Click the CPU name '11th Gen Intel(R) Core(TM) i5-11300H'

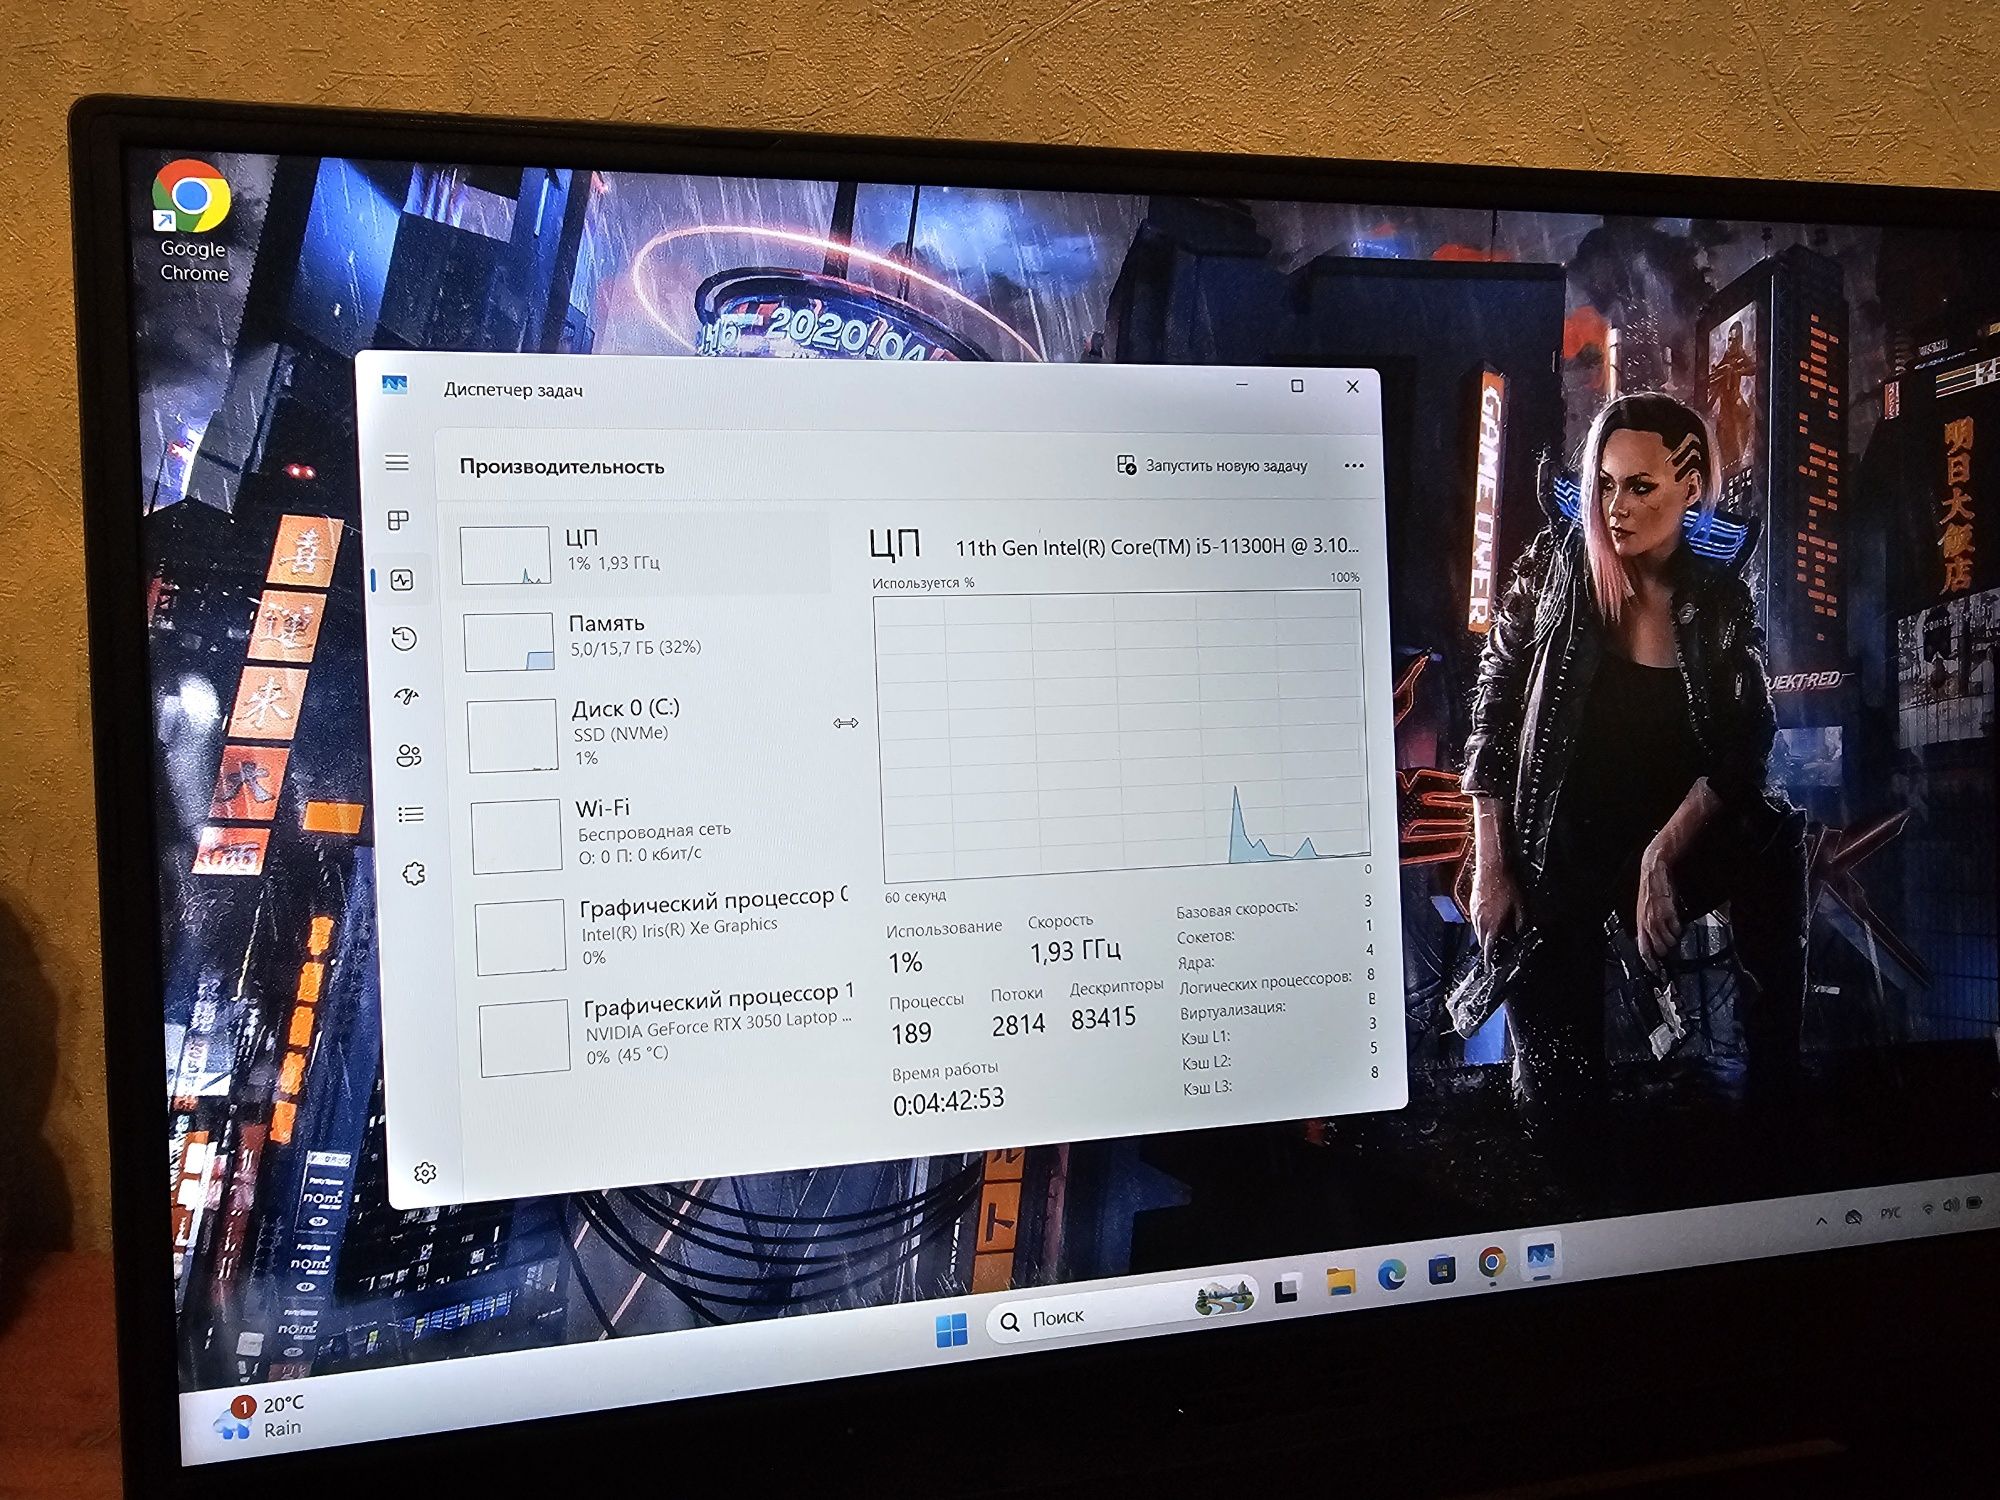pos(1157,546)
